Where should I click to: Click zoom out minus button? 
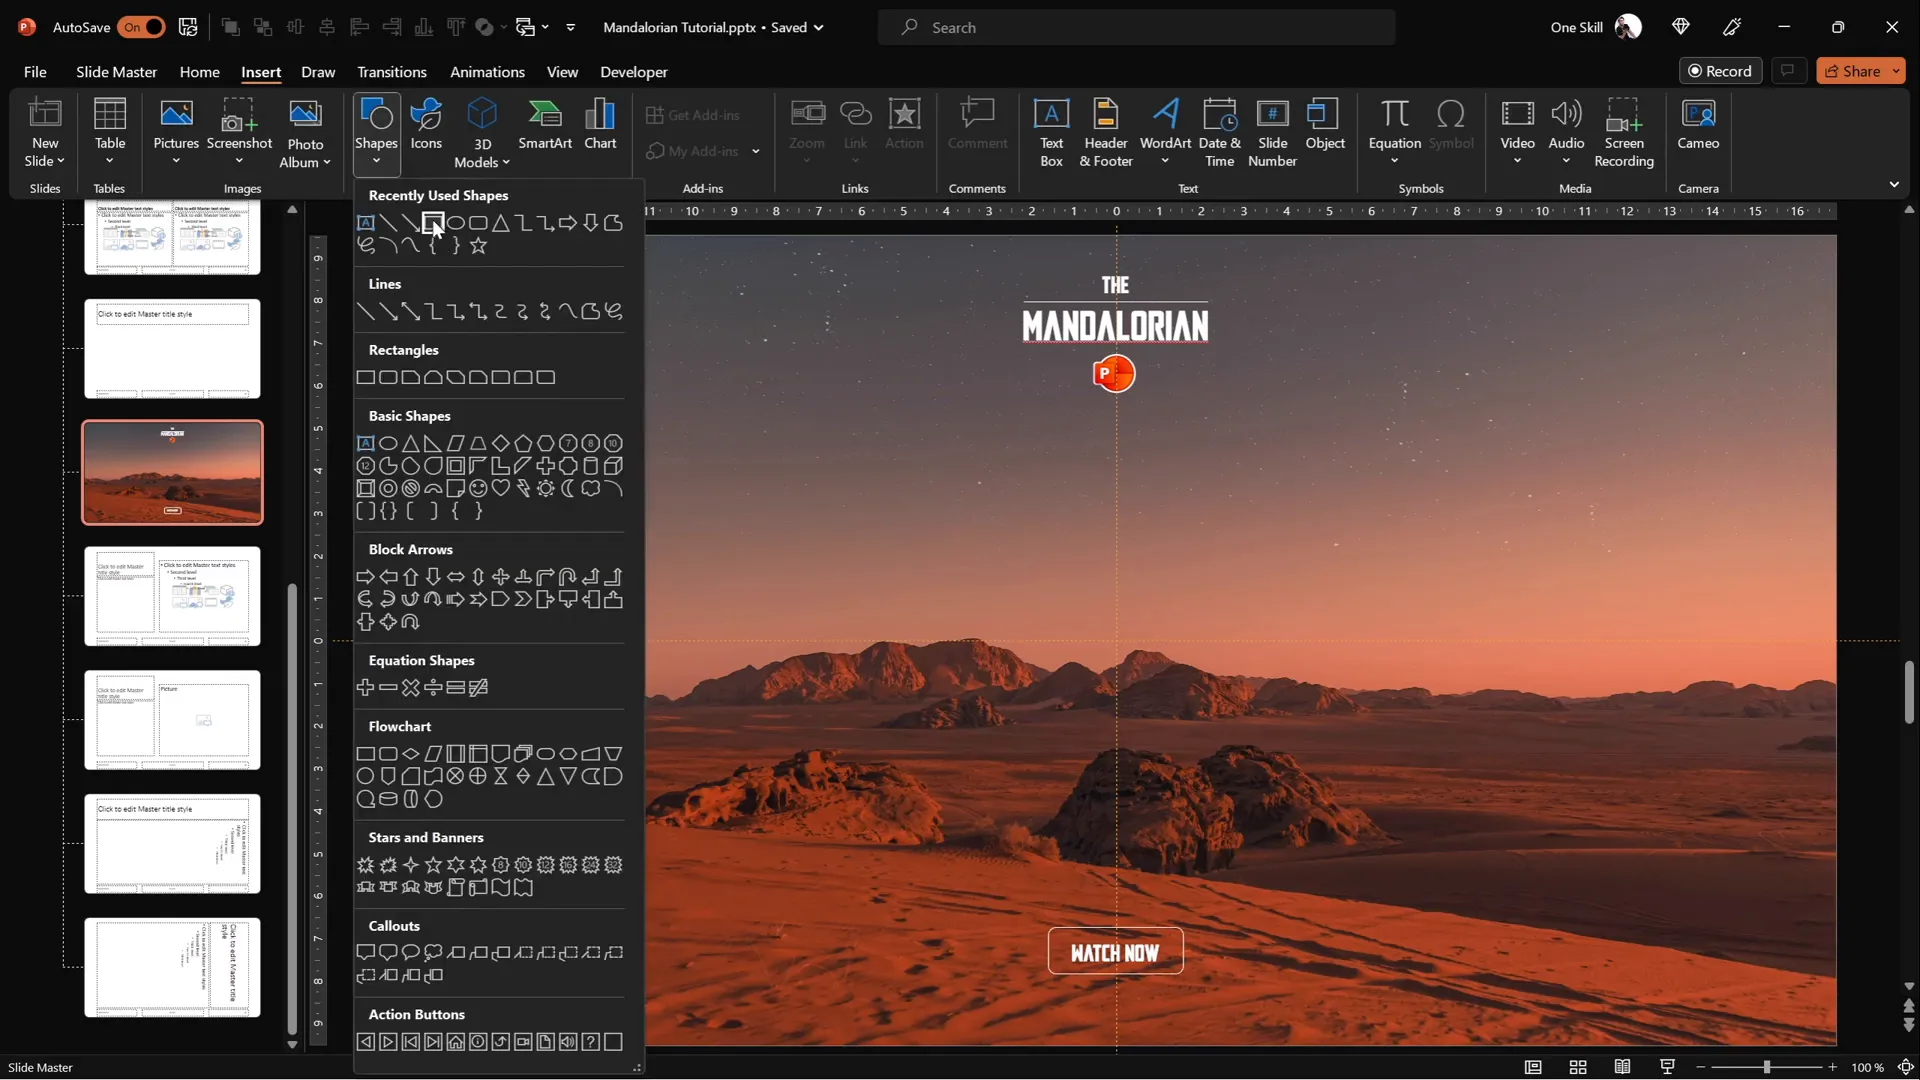pyautogui.click(x=1701, y=1068)
